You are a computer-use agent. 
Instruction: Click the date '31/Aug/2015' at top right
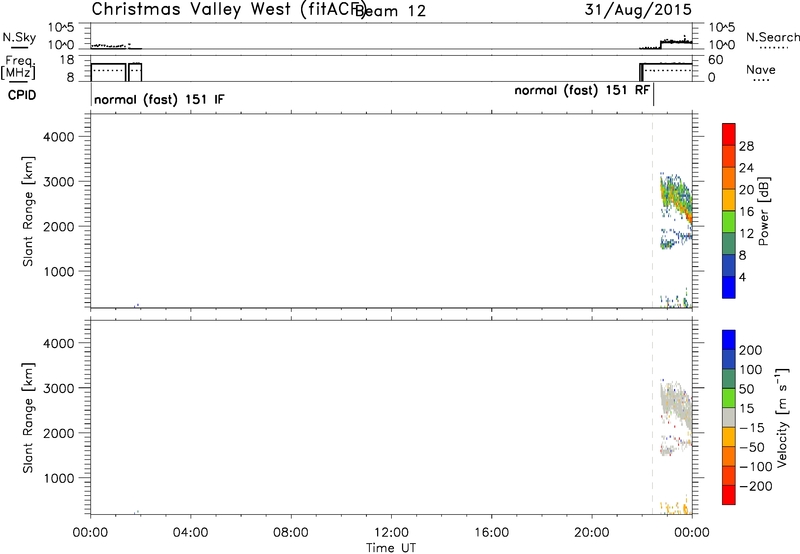coord(638,10)
